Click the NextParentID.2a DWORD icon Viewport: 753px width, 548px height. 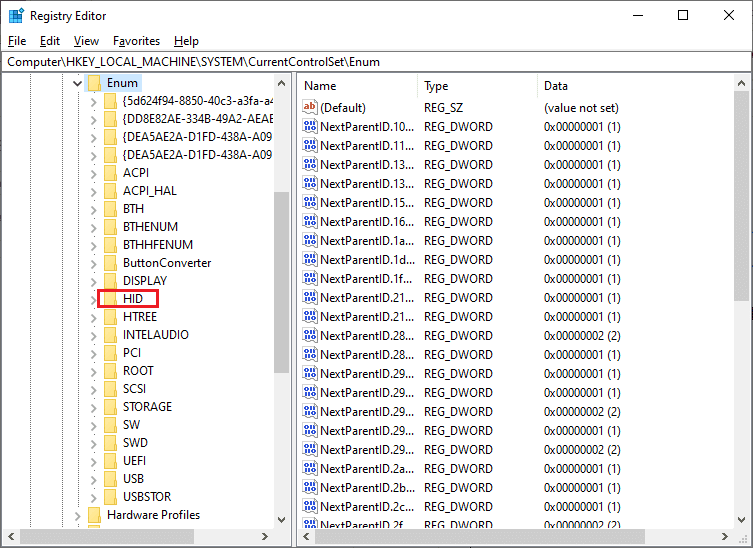point(310,468)
